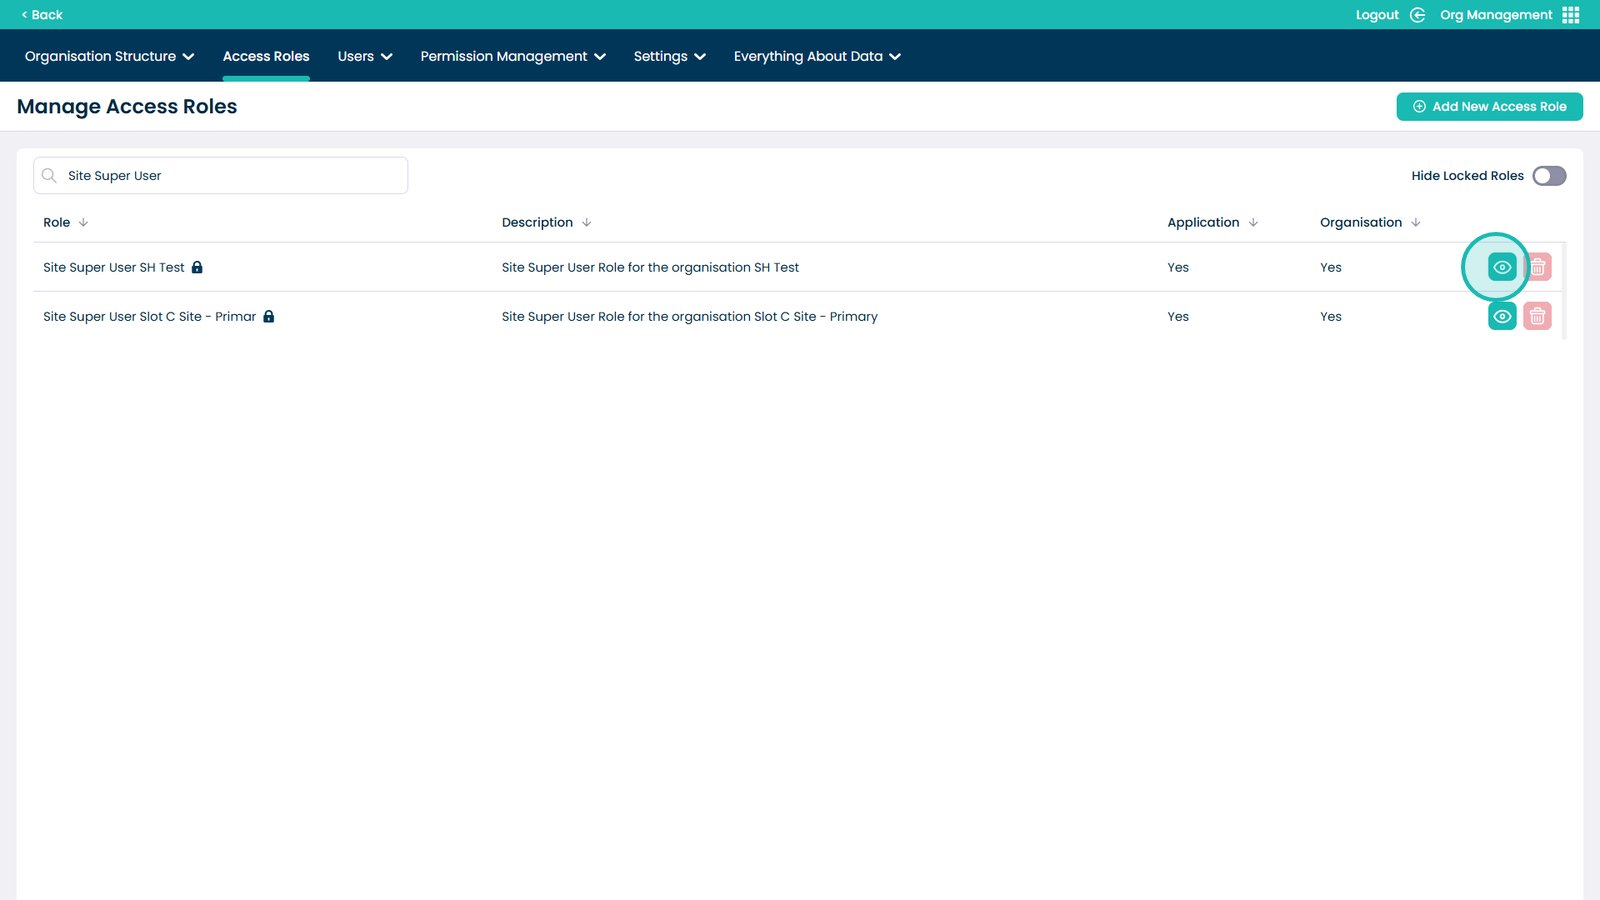
Task: Toggle Hide Locked Roles switch
Action: coord(1548,176)
